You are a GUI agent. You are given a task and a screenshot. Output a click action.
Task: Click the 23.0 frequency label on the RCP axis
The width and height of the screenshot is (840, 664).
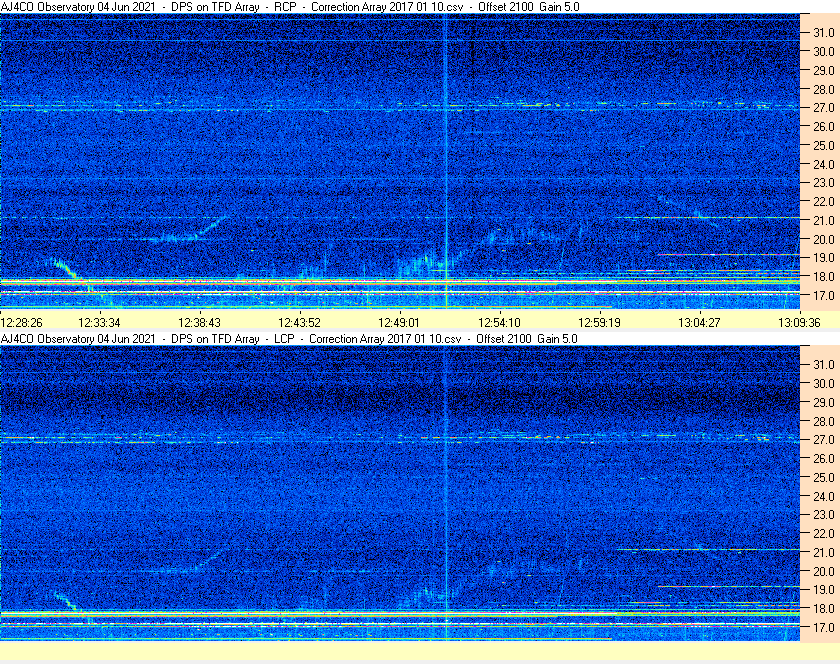pyautogui.click(x=824, y=183)
